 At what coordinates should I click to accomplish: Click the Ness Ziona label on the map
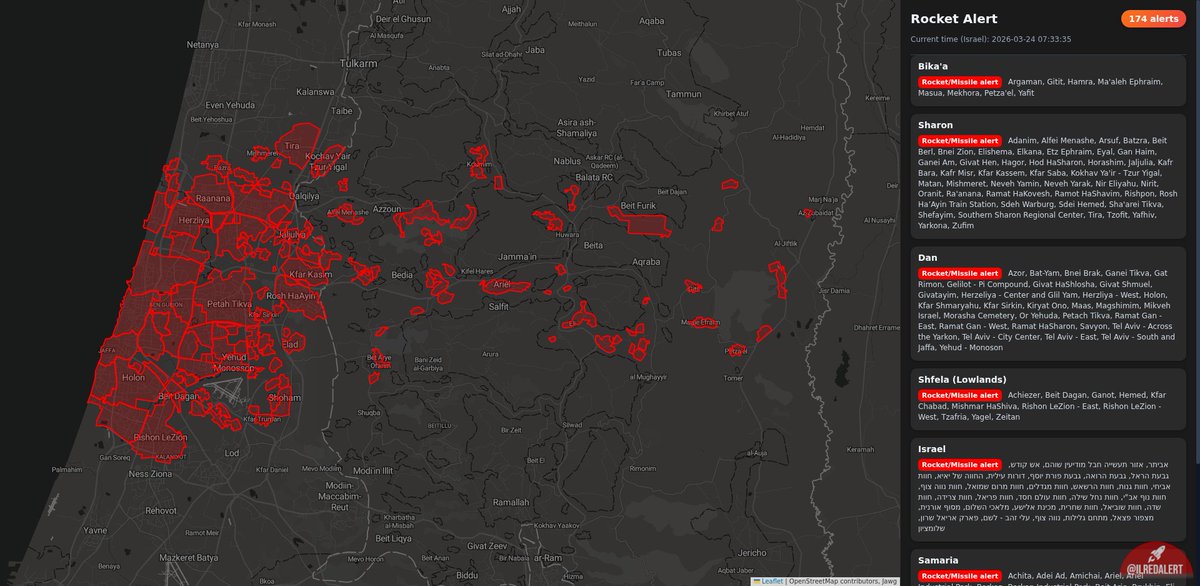[x=152, y=473]
